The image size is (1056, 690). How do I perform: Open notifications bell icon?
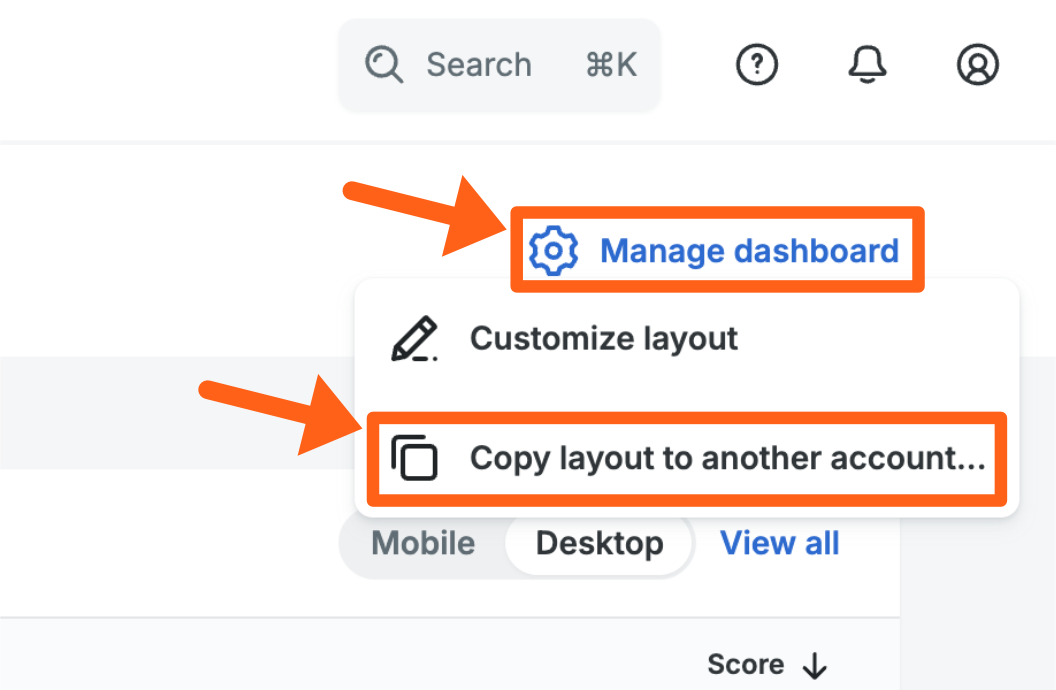point(867,66)
